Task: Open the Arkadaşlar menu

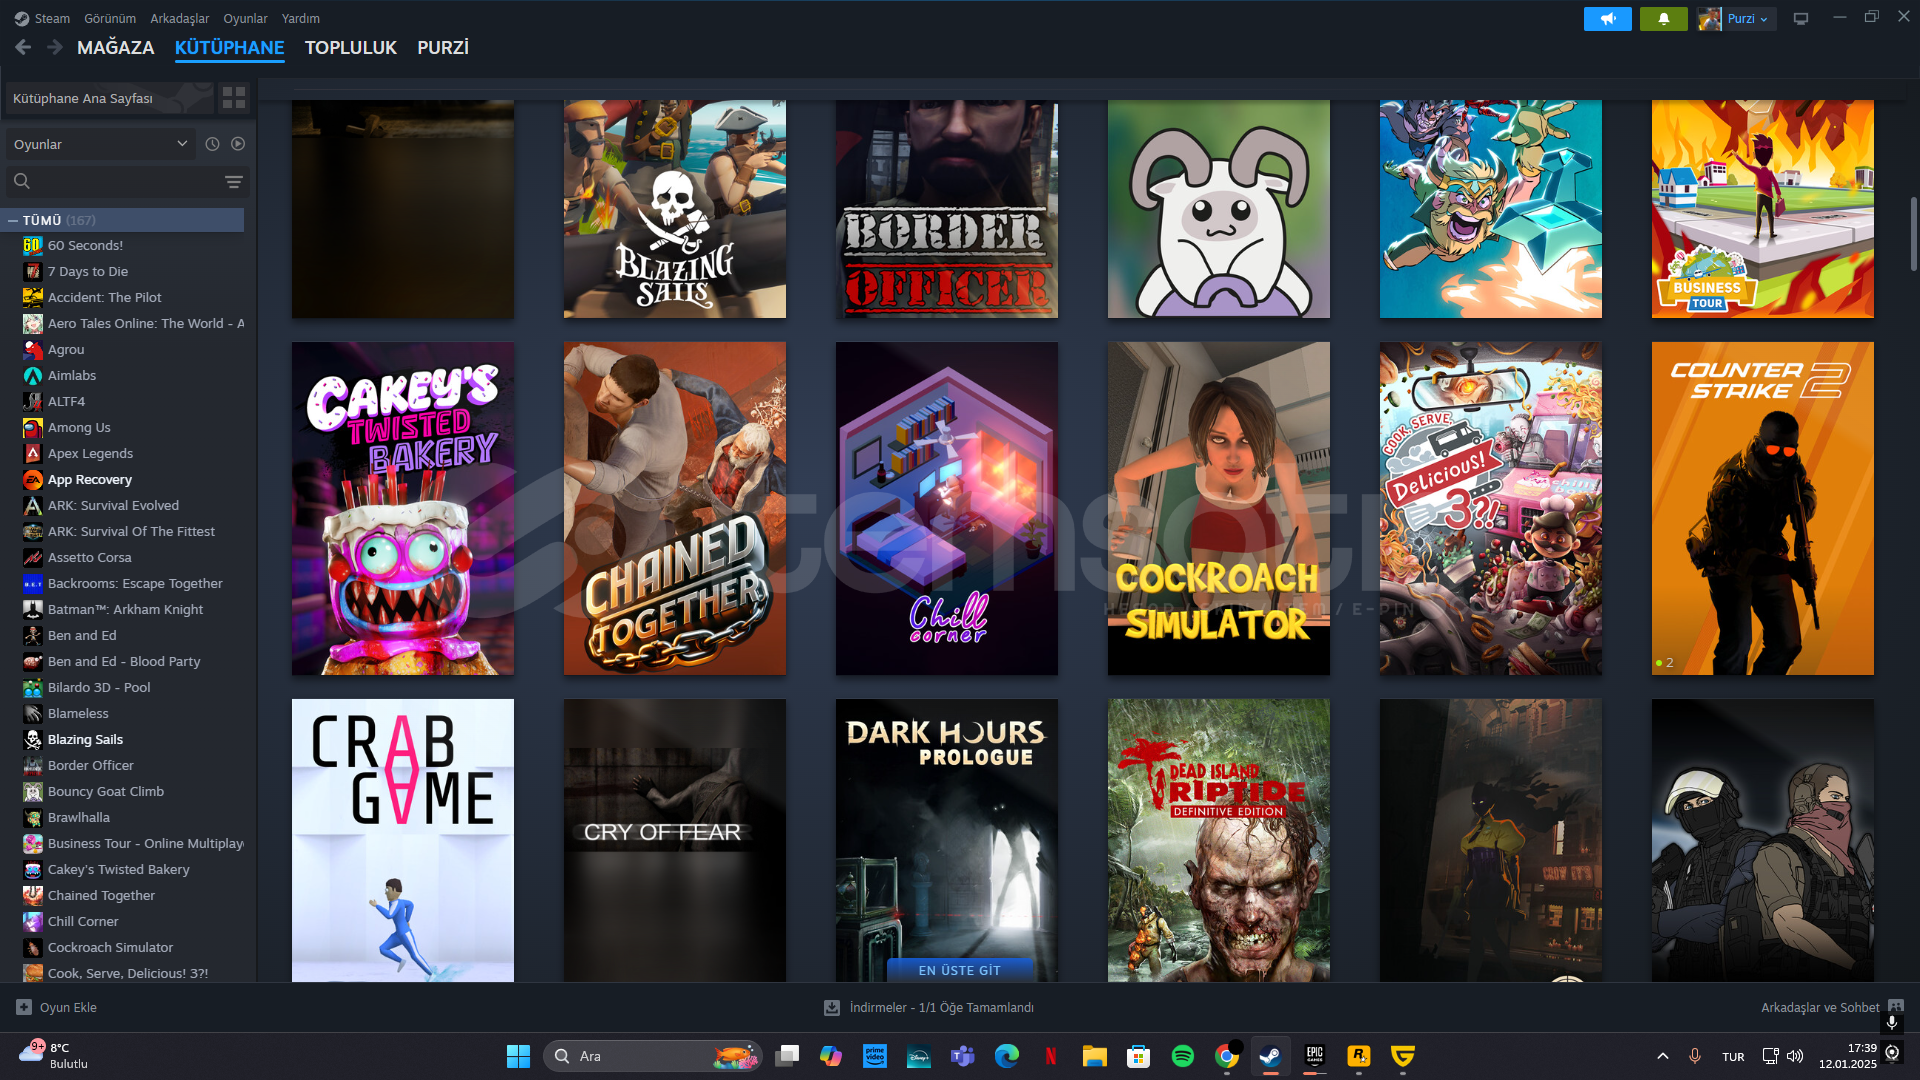Action: coord(180,18)
